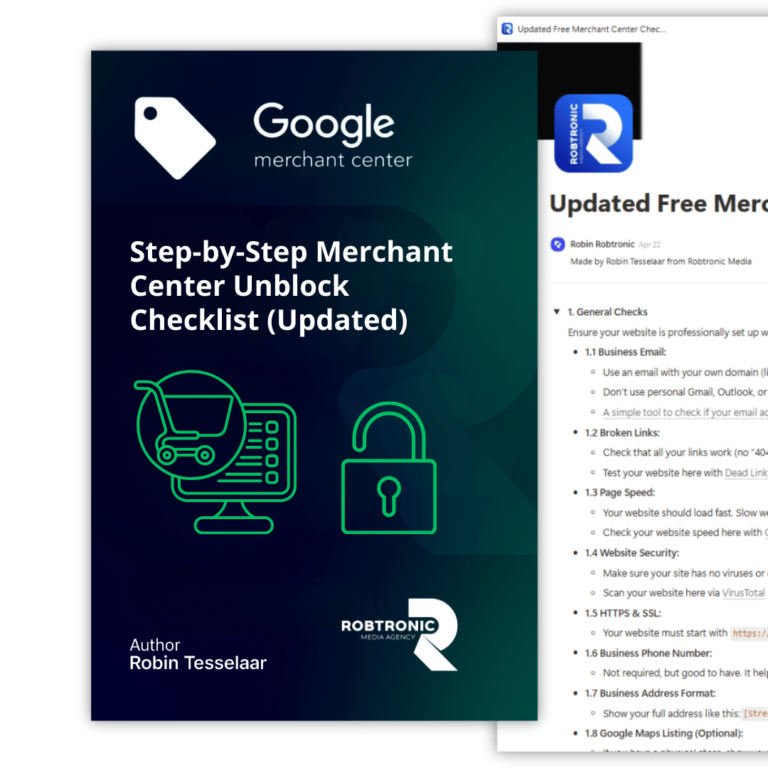The height and width of the screenshot is (768, 768).
Task: Click the Google Merchant Center price tag icon
Action: 175,137
